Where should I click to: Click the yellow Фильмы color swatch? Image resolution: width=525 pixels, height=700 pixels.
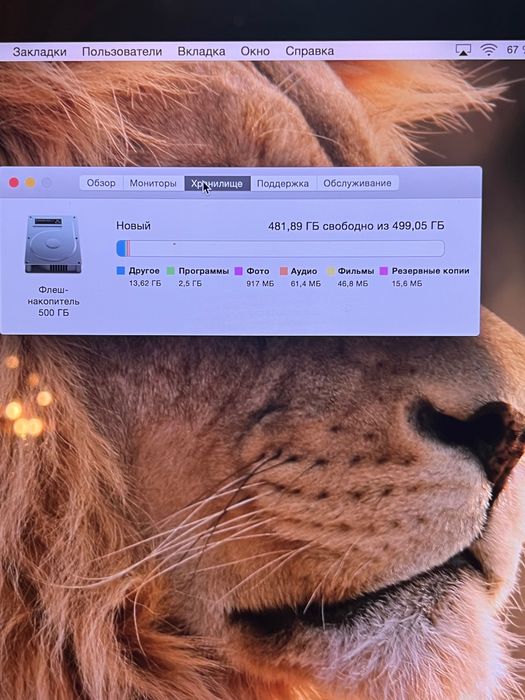coord(330,271)
